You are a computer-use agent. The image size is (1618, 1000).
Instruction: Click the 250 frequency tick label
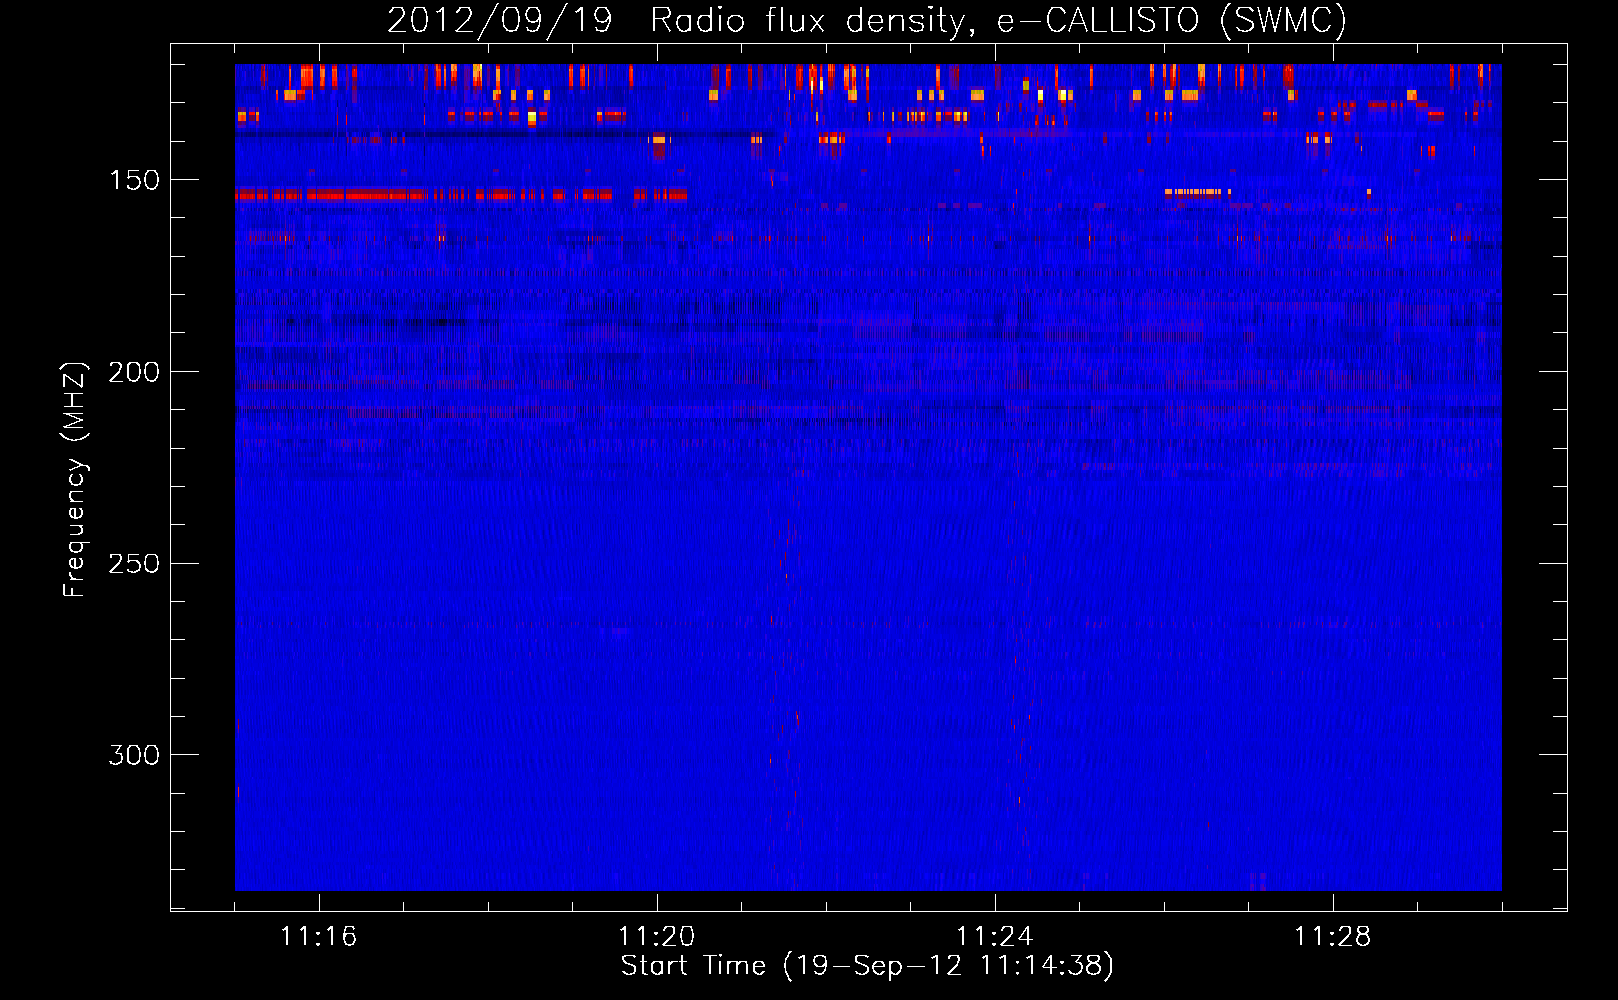point(134,564)
